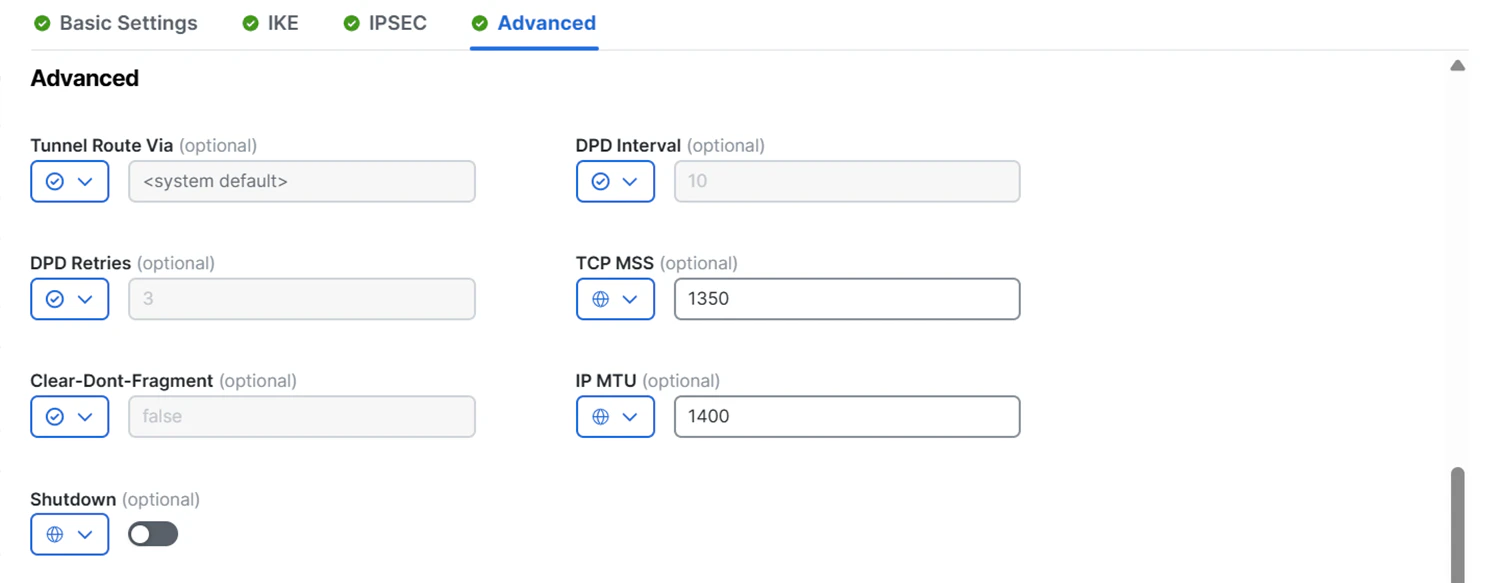Click the IP MTU field showing 1400
1500x583 pixels.
tap(847, 417)
